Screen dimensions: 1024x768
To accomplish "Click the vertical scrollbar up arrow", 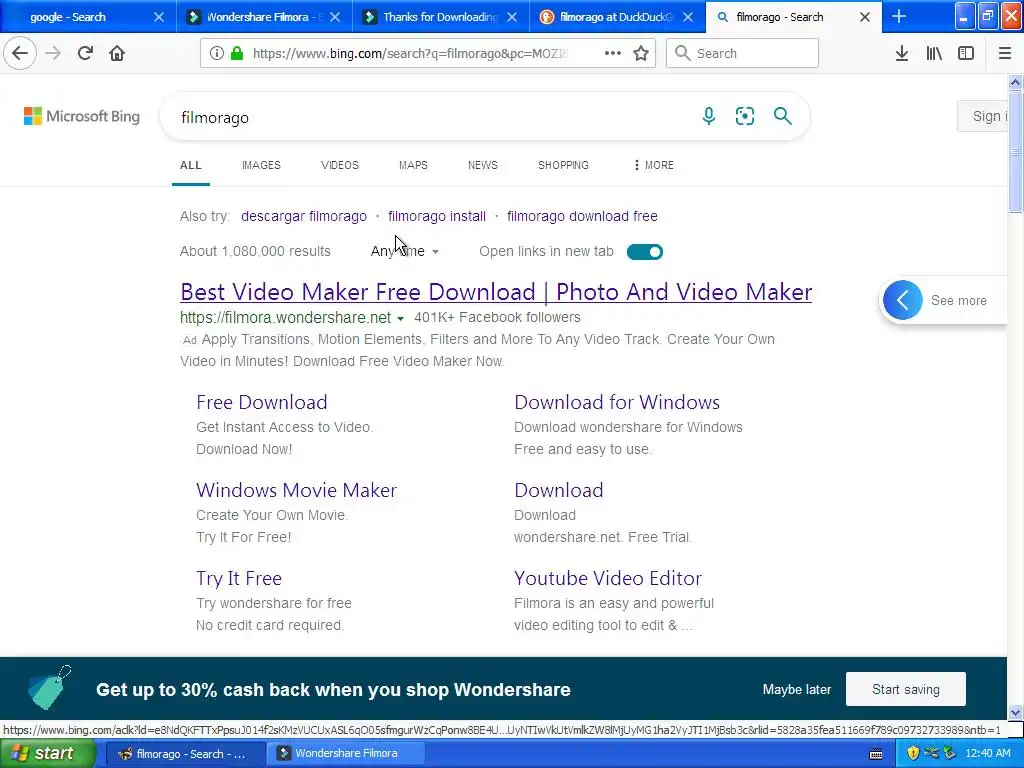I will pyautogui.click(x=1015, y=82).
